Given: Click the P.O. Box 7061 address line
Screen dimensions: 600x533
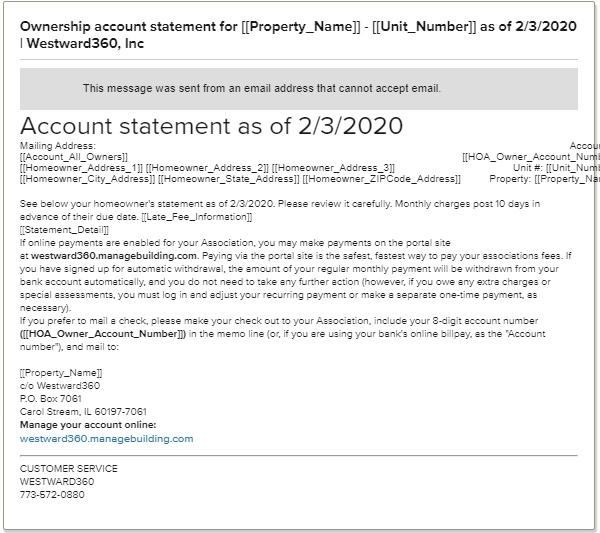Looking at the screenshot, I should point(51,399).
